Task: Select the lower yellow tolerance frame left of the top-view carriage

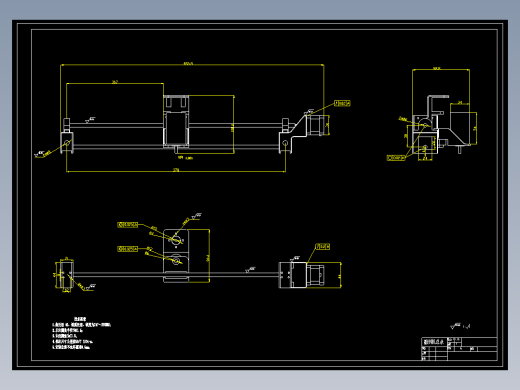Action: pos(127,249)
